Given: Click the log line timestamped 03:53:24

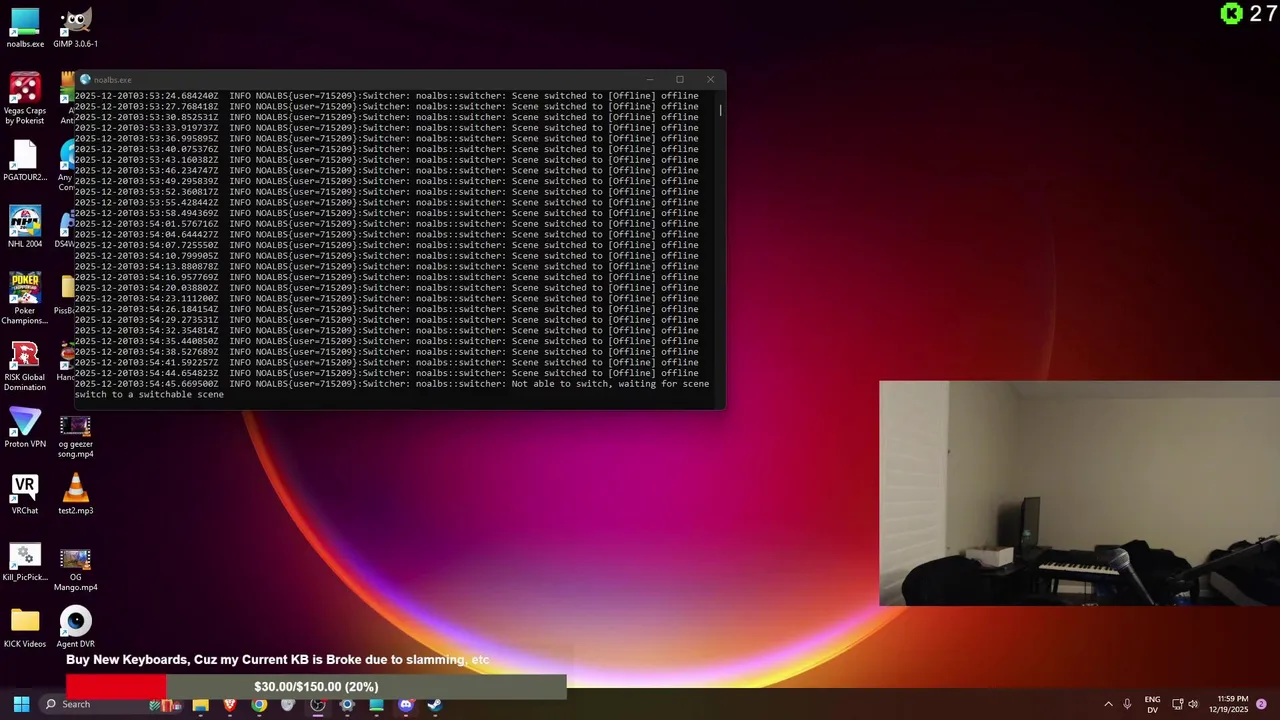Looking at the screenshot, I should coord(386,96).
